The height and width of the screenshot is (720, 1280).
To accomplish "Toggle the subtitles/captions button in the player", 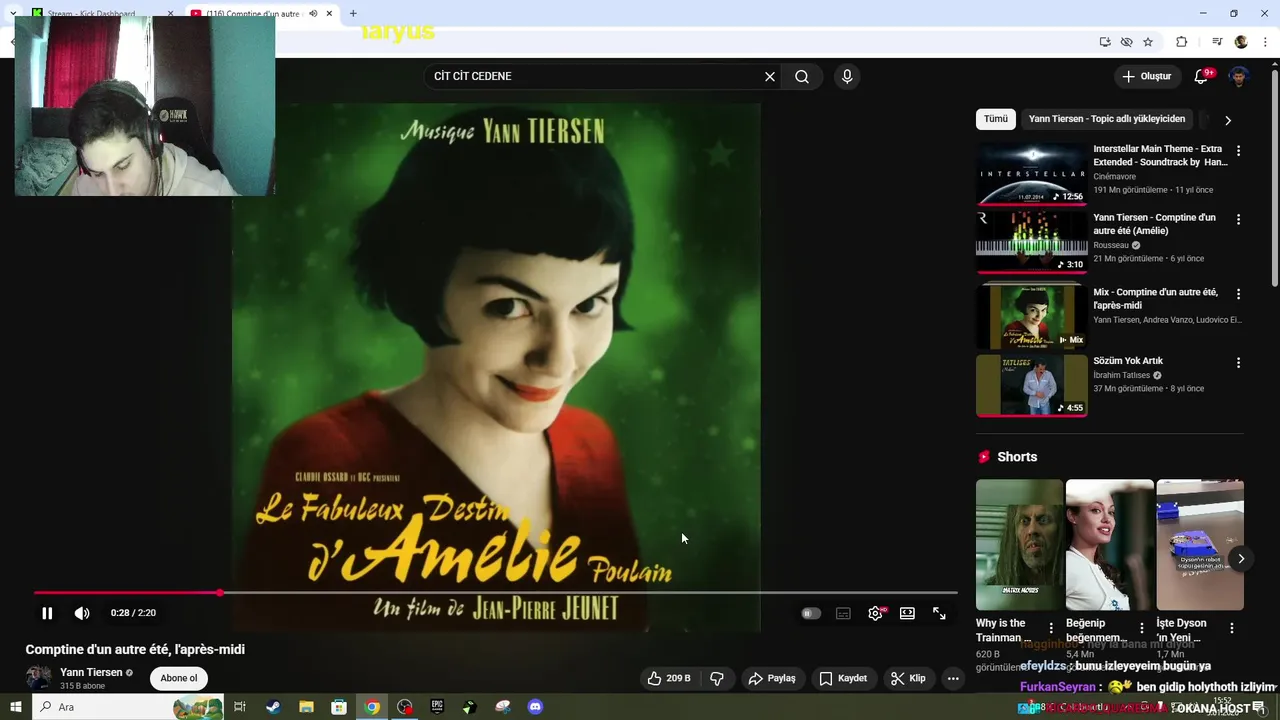I will point(843,613).
